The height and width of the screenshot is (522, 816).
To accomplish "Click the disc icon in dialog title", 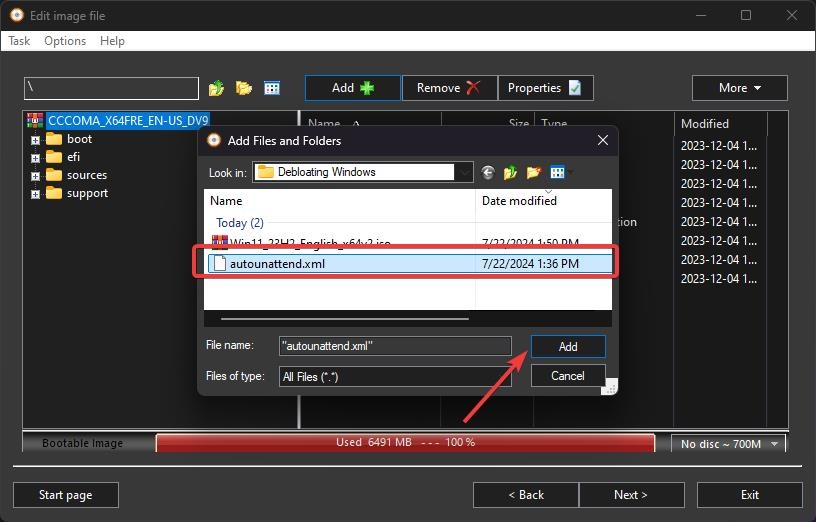I will [x=214, y=140].
